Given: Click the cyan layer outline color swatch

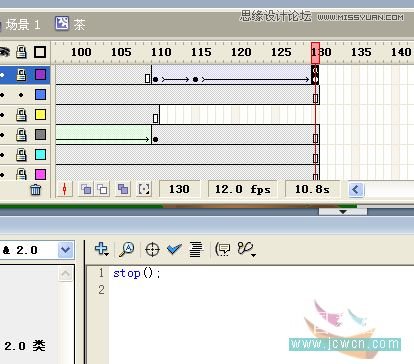Looking at the screenshot, I should 40,154.
